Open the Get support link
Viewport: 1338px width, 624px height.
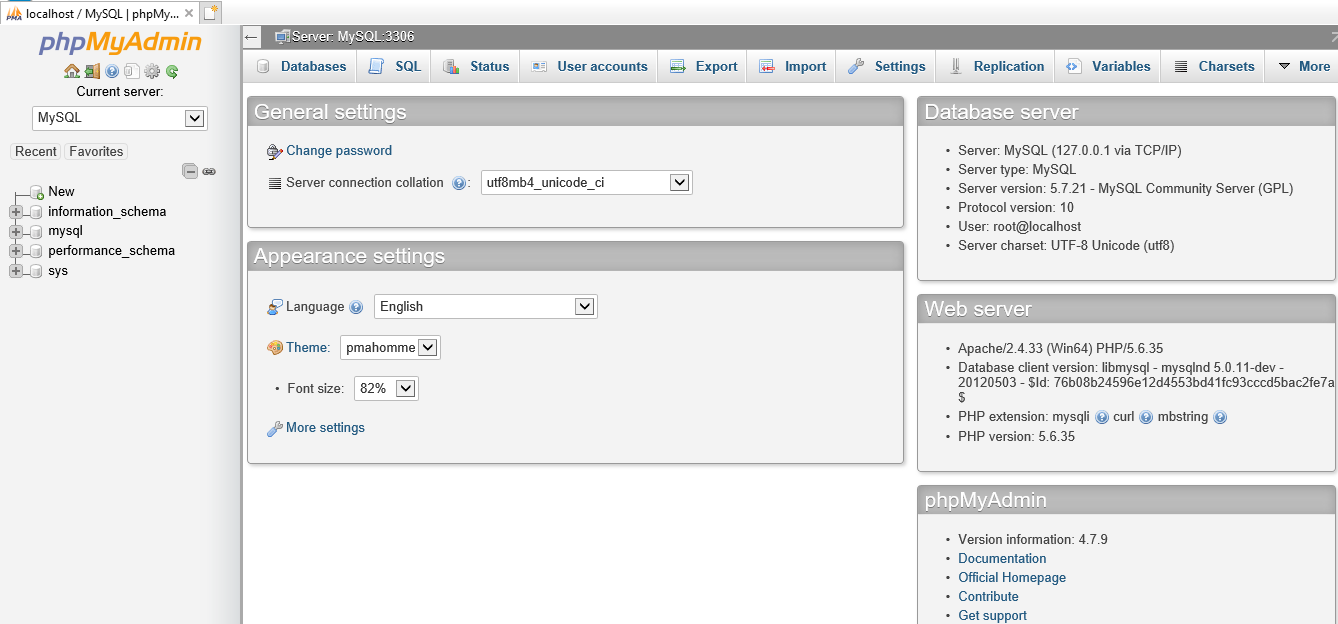coord(992,616)
